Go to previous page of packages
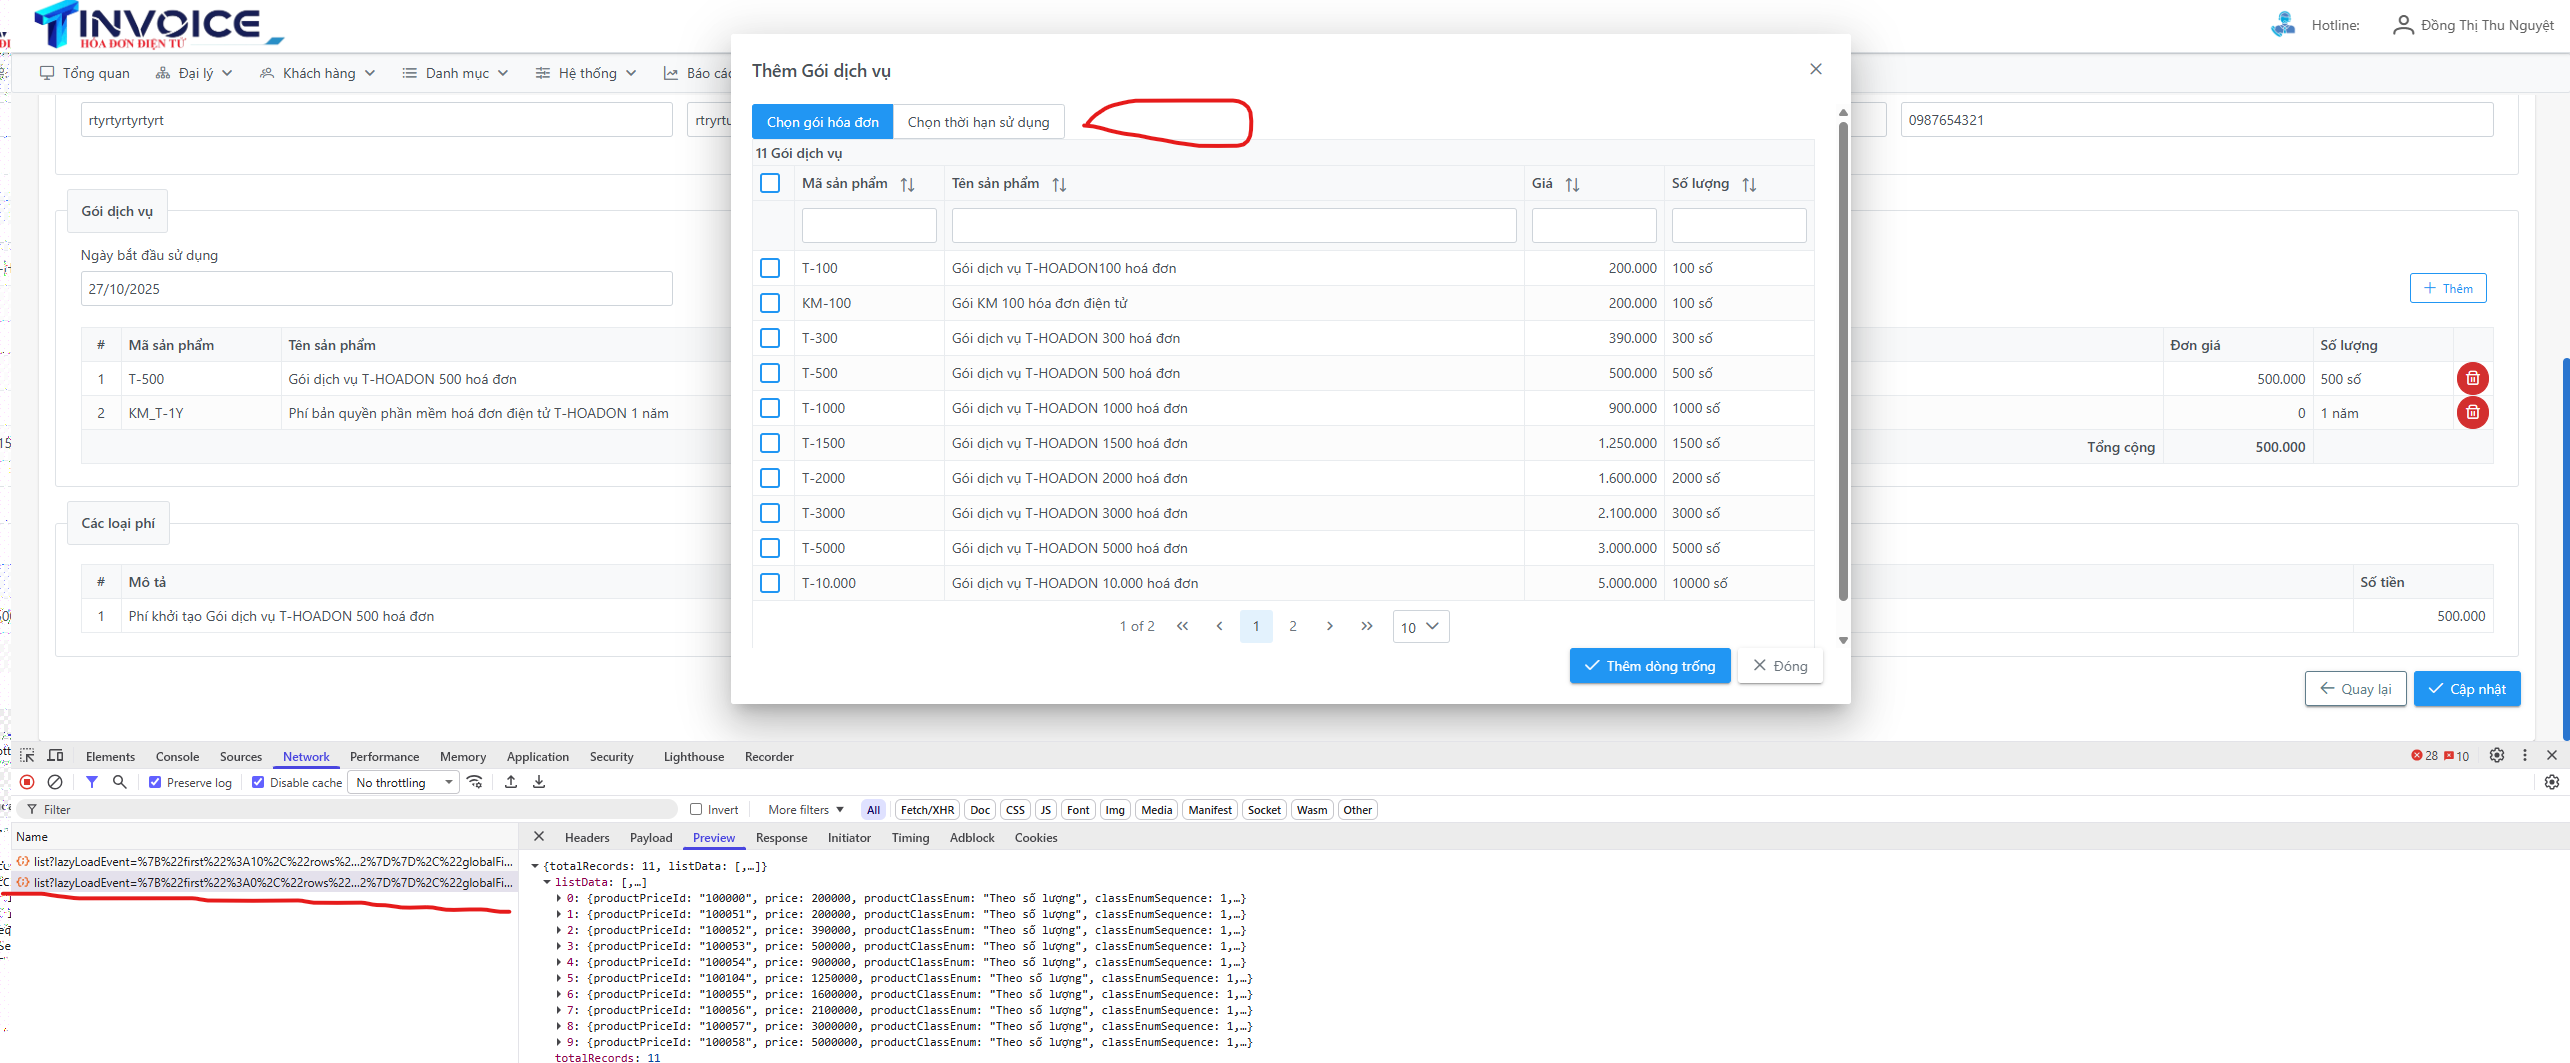Image resolution: width=2570 pixels, height=1063 pixels. click(1219, 626)
